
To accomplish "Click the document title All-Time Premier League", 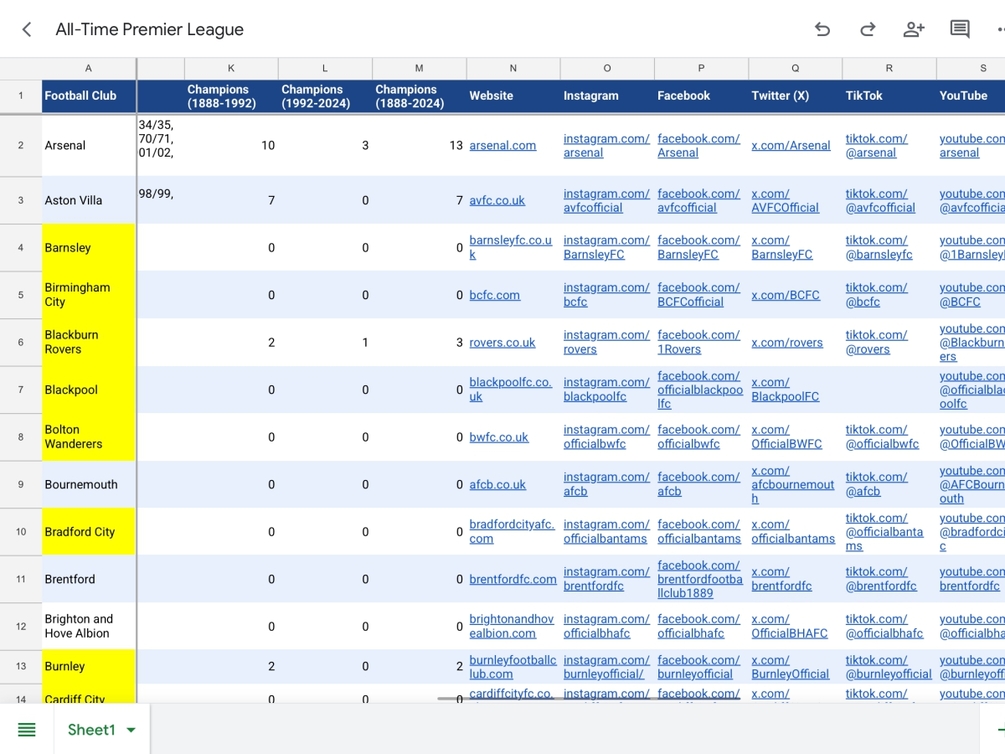I will (x=149, y=29).
